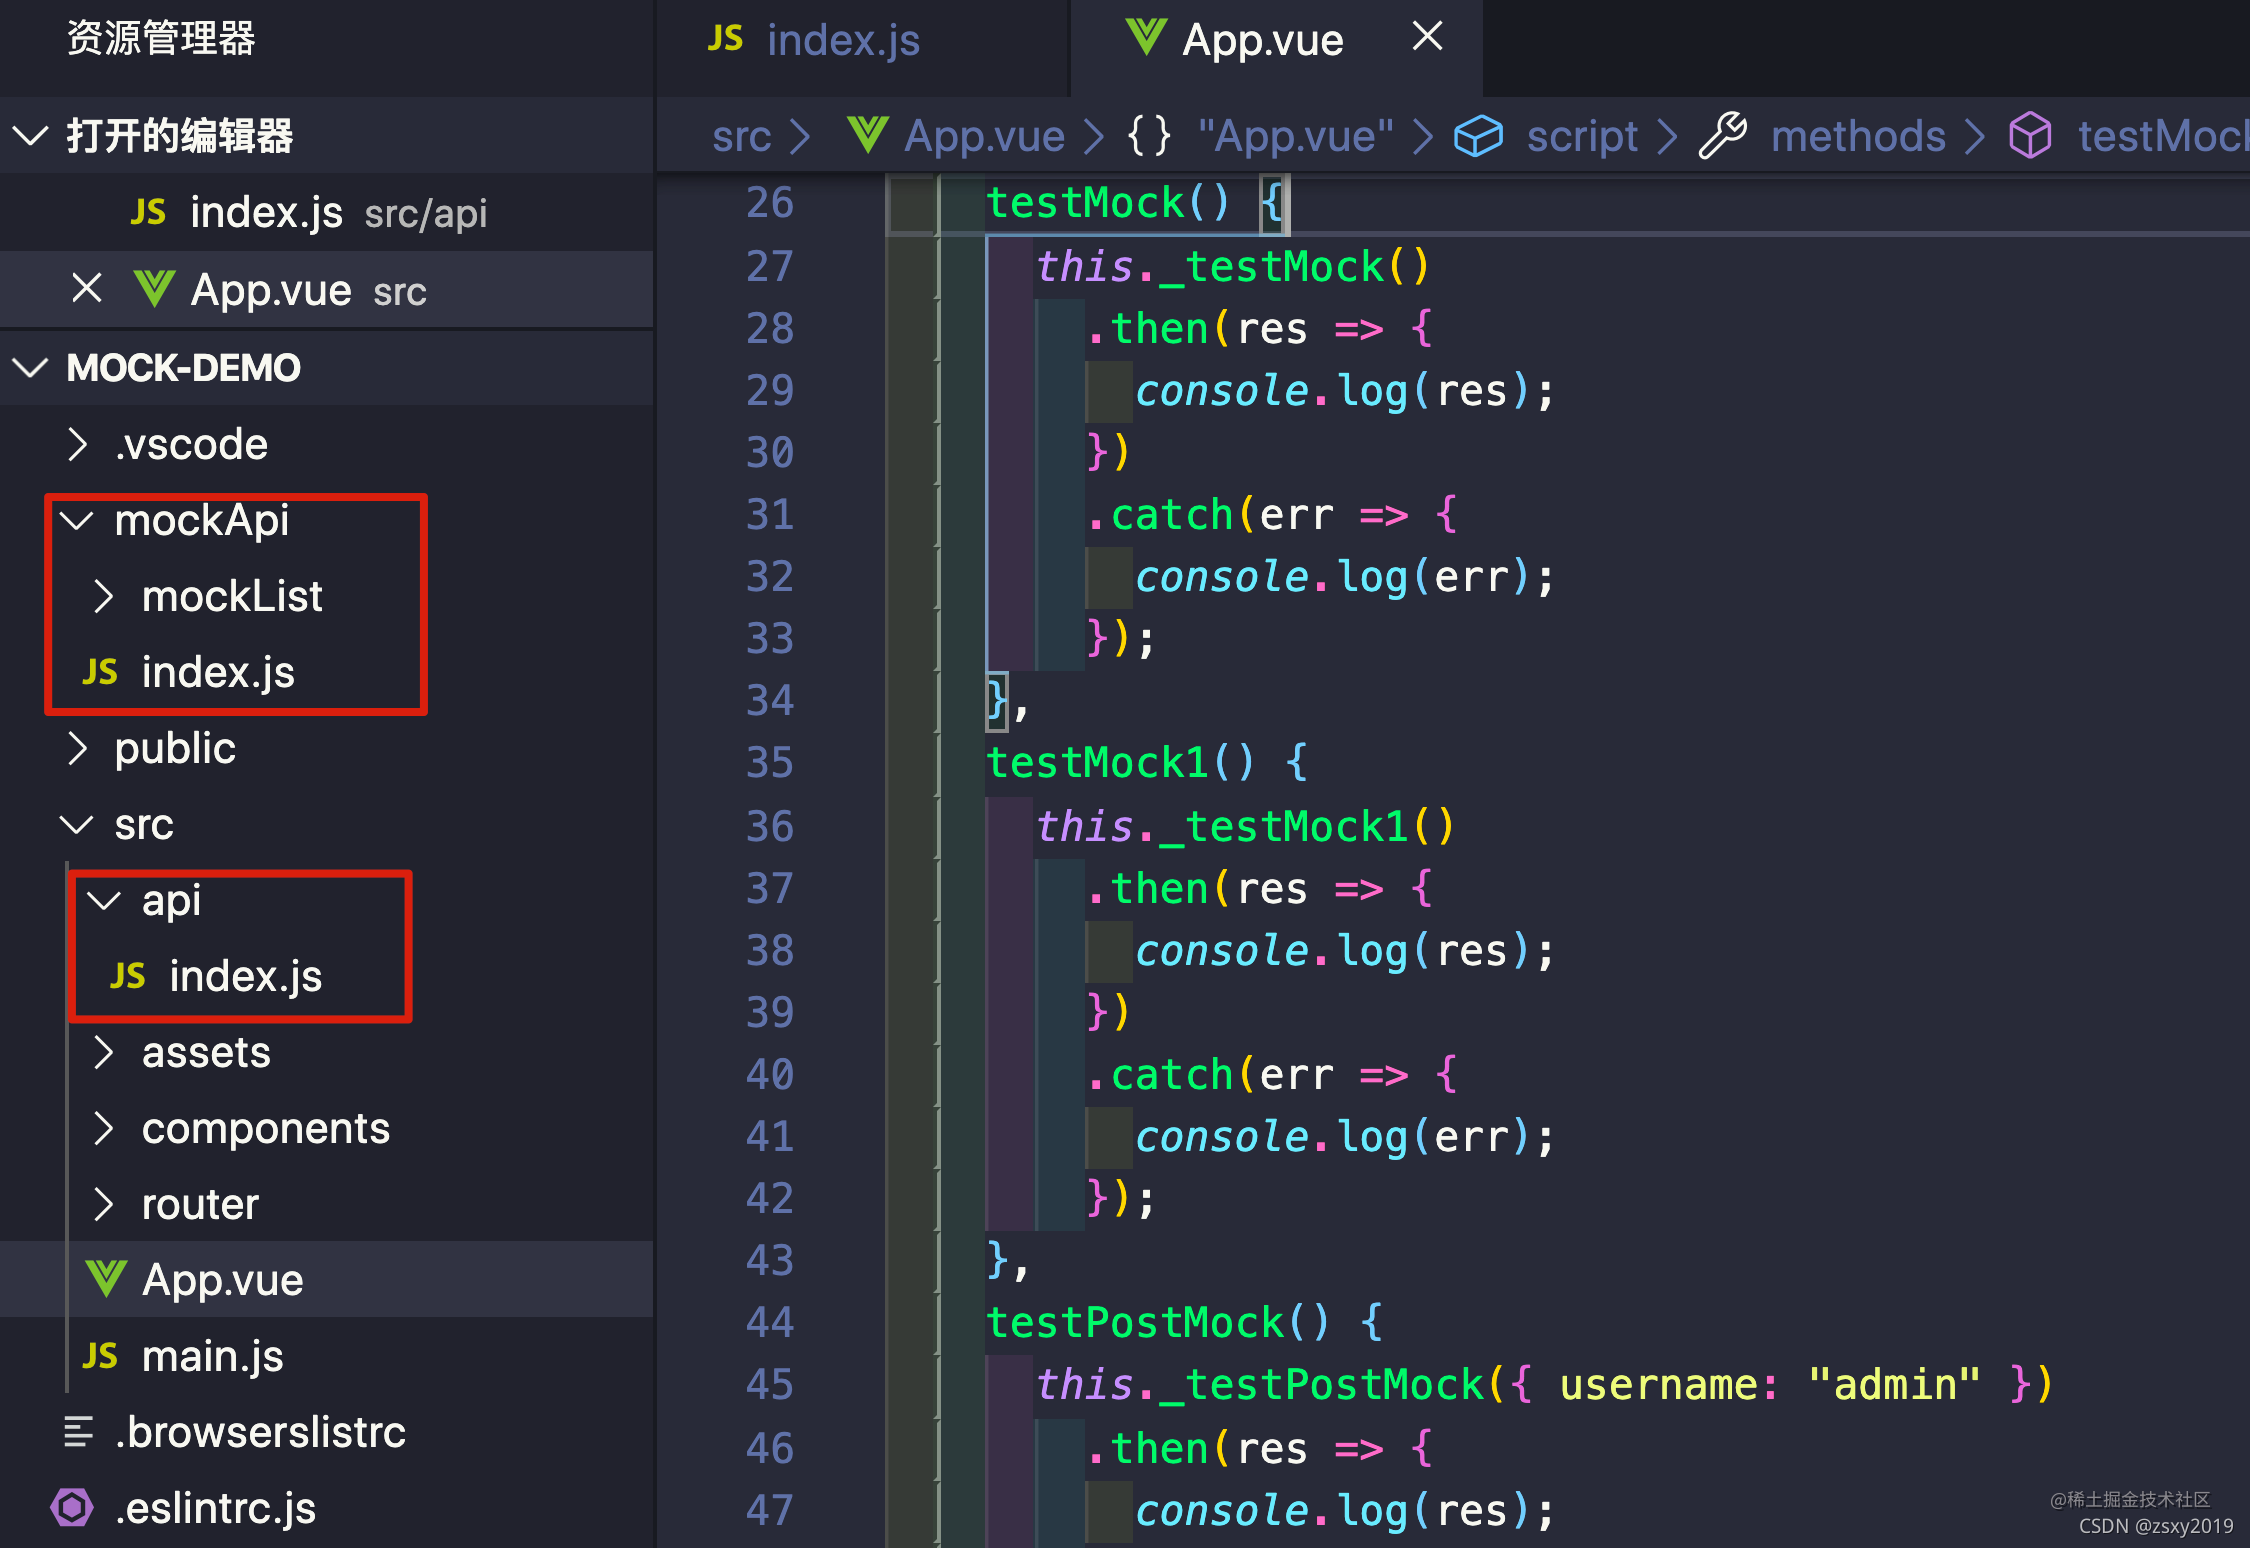This screenshot has height=1548, width=2250.
Task: Click the methods breadcrumb segment
Action: (1858, 136)
